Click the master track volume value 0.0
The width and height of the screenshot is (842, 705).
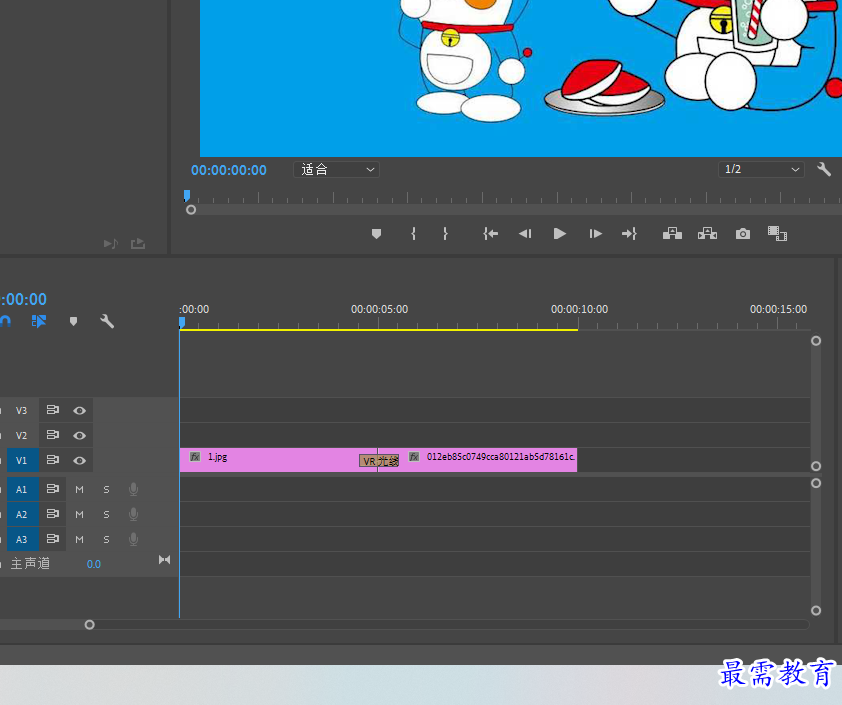93,564
